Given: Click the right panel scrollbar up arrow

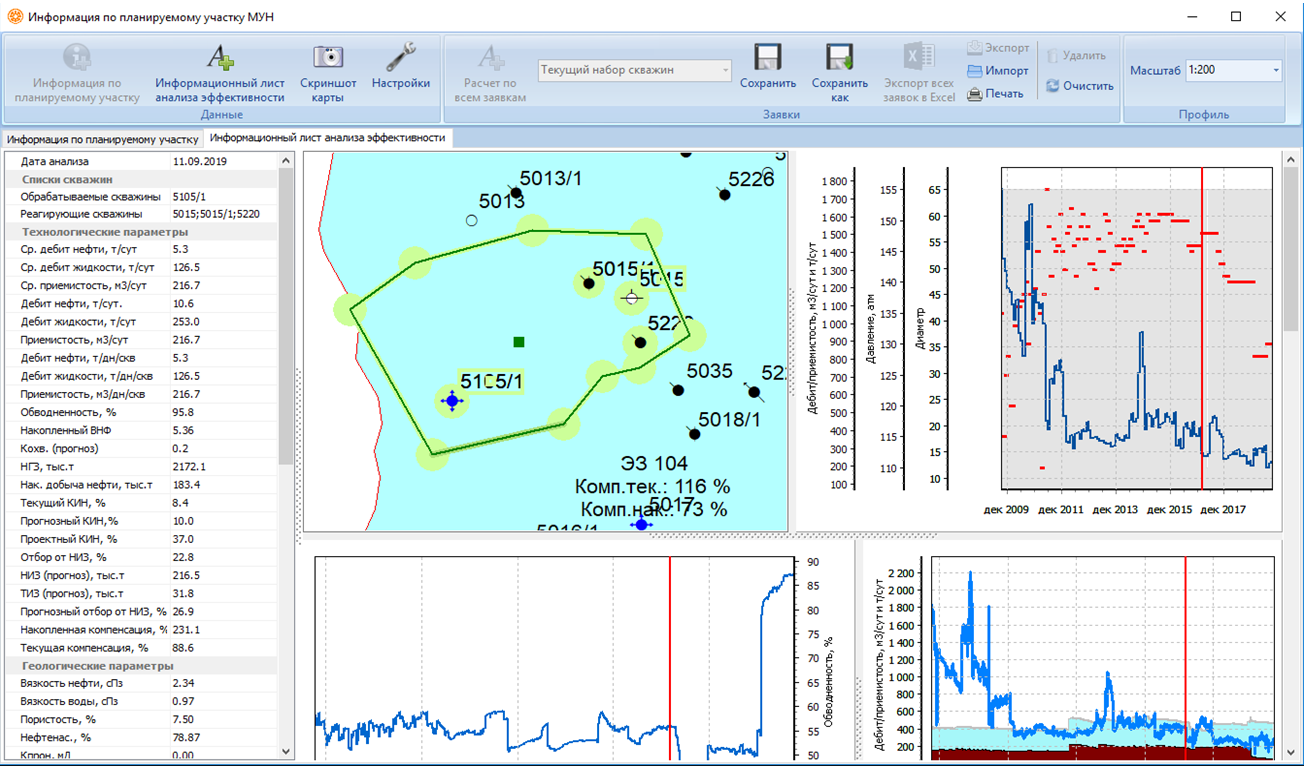Looking at the screenshot, I should pyautogui.click(x=1291, y=160).
